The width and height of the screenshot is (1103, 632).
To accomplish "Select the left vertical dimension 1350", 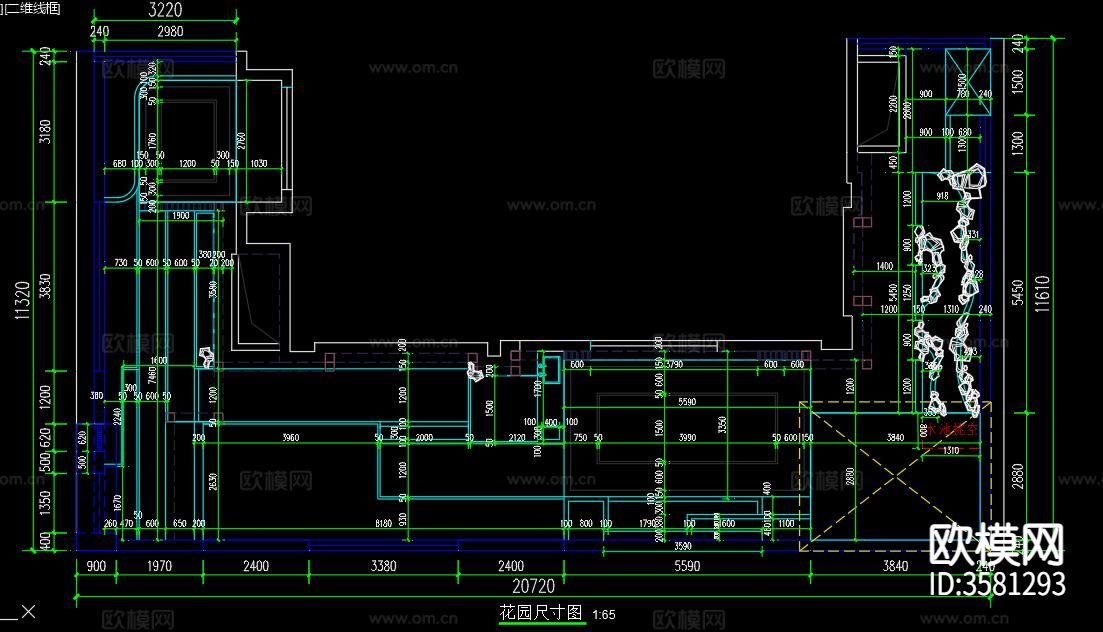I will click(45, 503).
